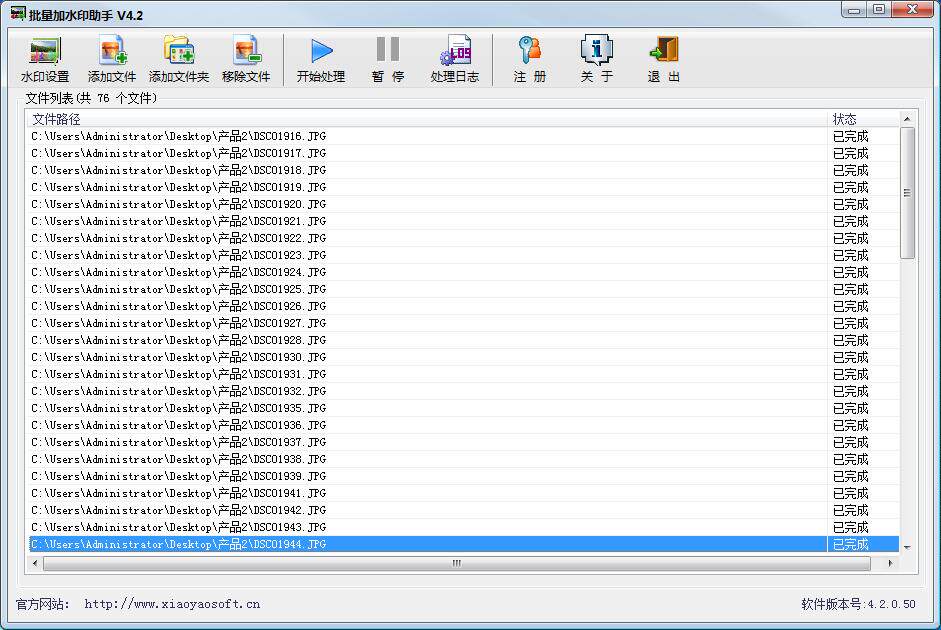This screenshot has height=630, width=941.
Task: Click the right arrow of horizontal scrollbar
Action: [x=891, y=563]
